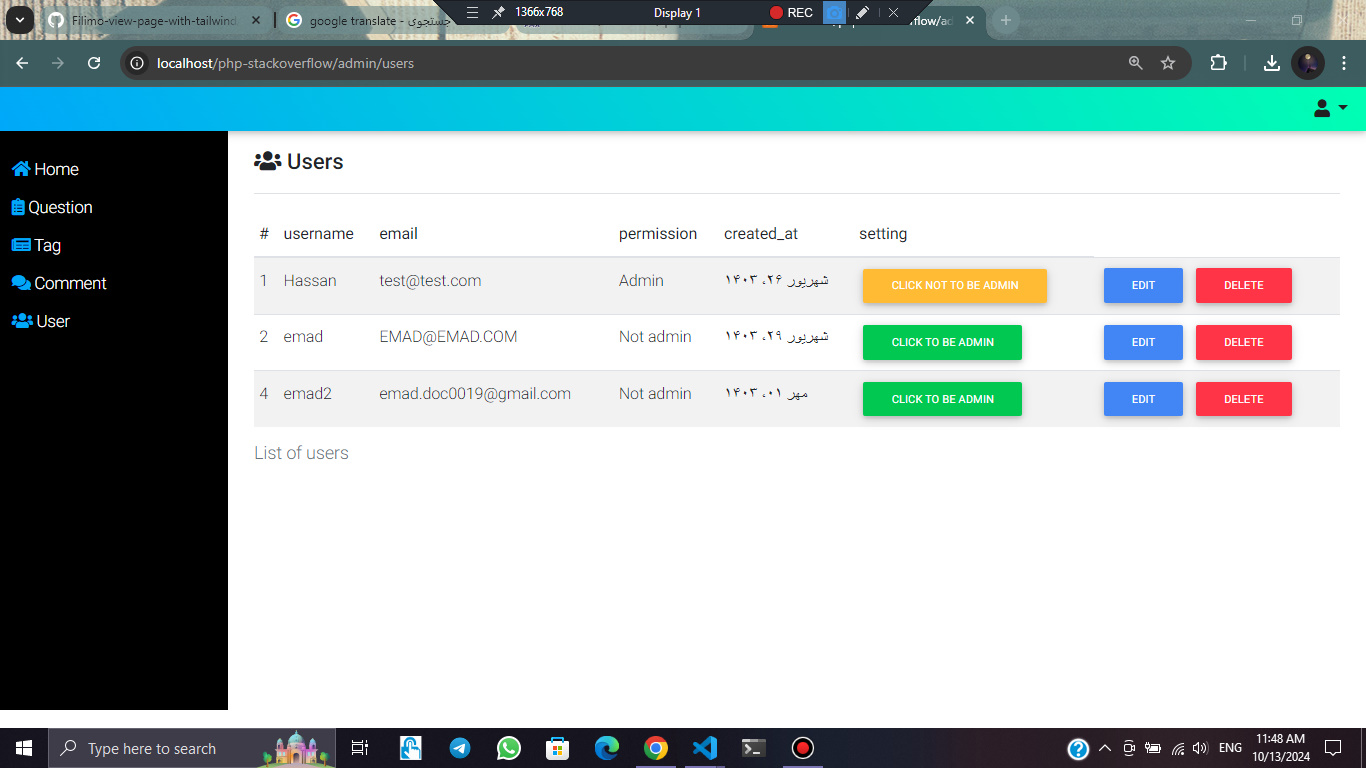
Task: Open the terminal icon in taskbar
Action: pos(754,748)
